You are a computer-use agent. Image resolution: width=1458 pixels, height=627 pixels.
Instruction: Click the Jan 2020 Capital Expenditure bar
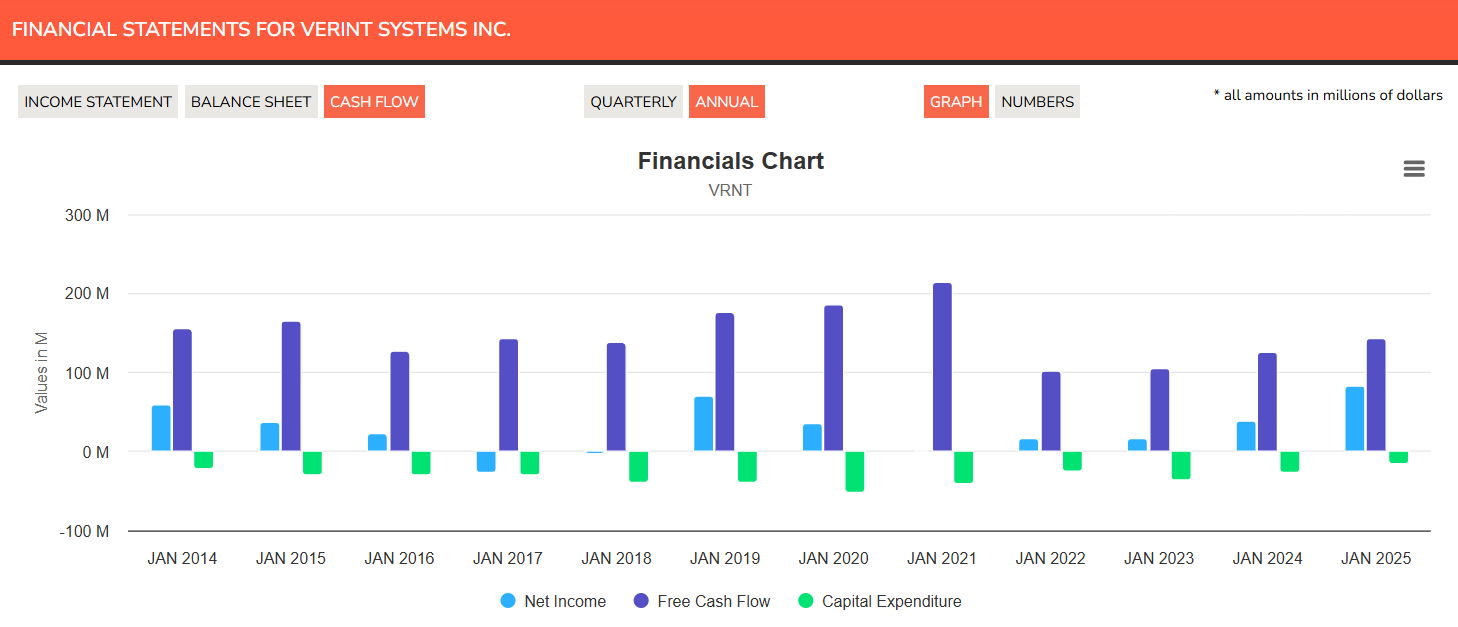855,471
